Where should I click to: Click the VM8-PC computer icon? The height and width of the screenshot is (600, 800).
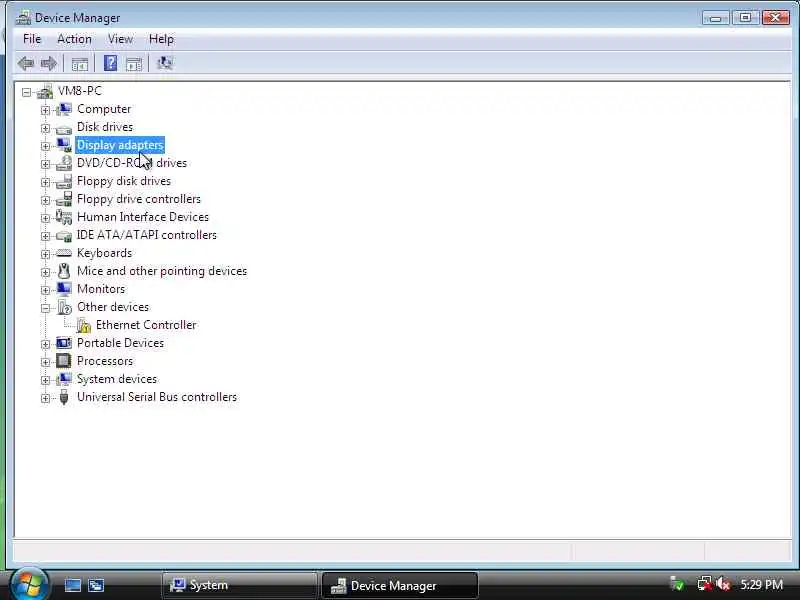coord(45,91)
